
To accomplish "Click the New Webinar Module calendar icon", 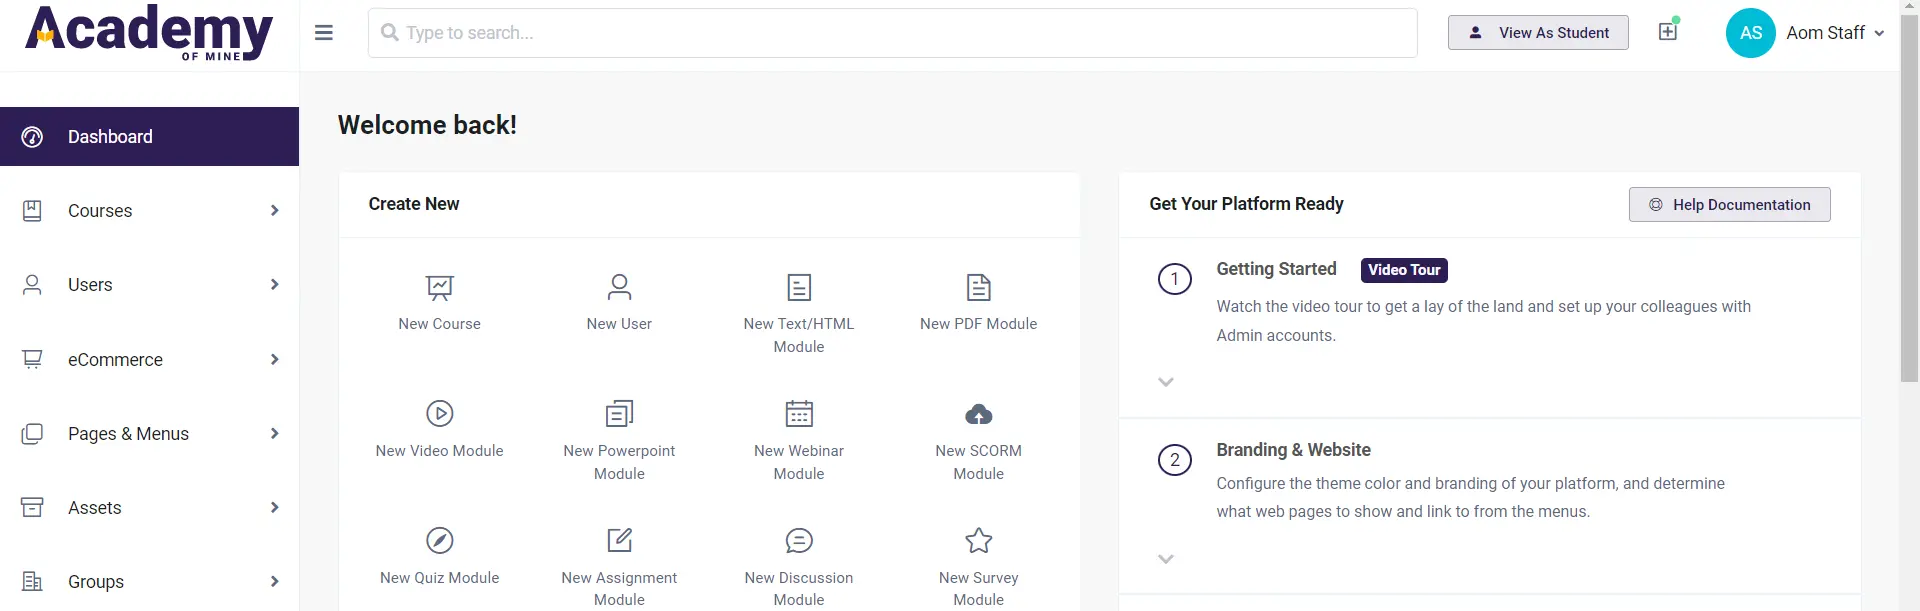I will [799, 413].
